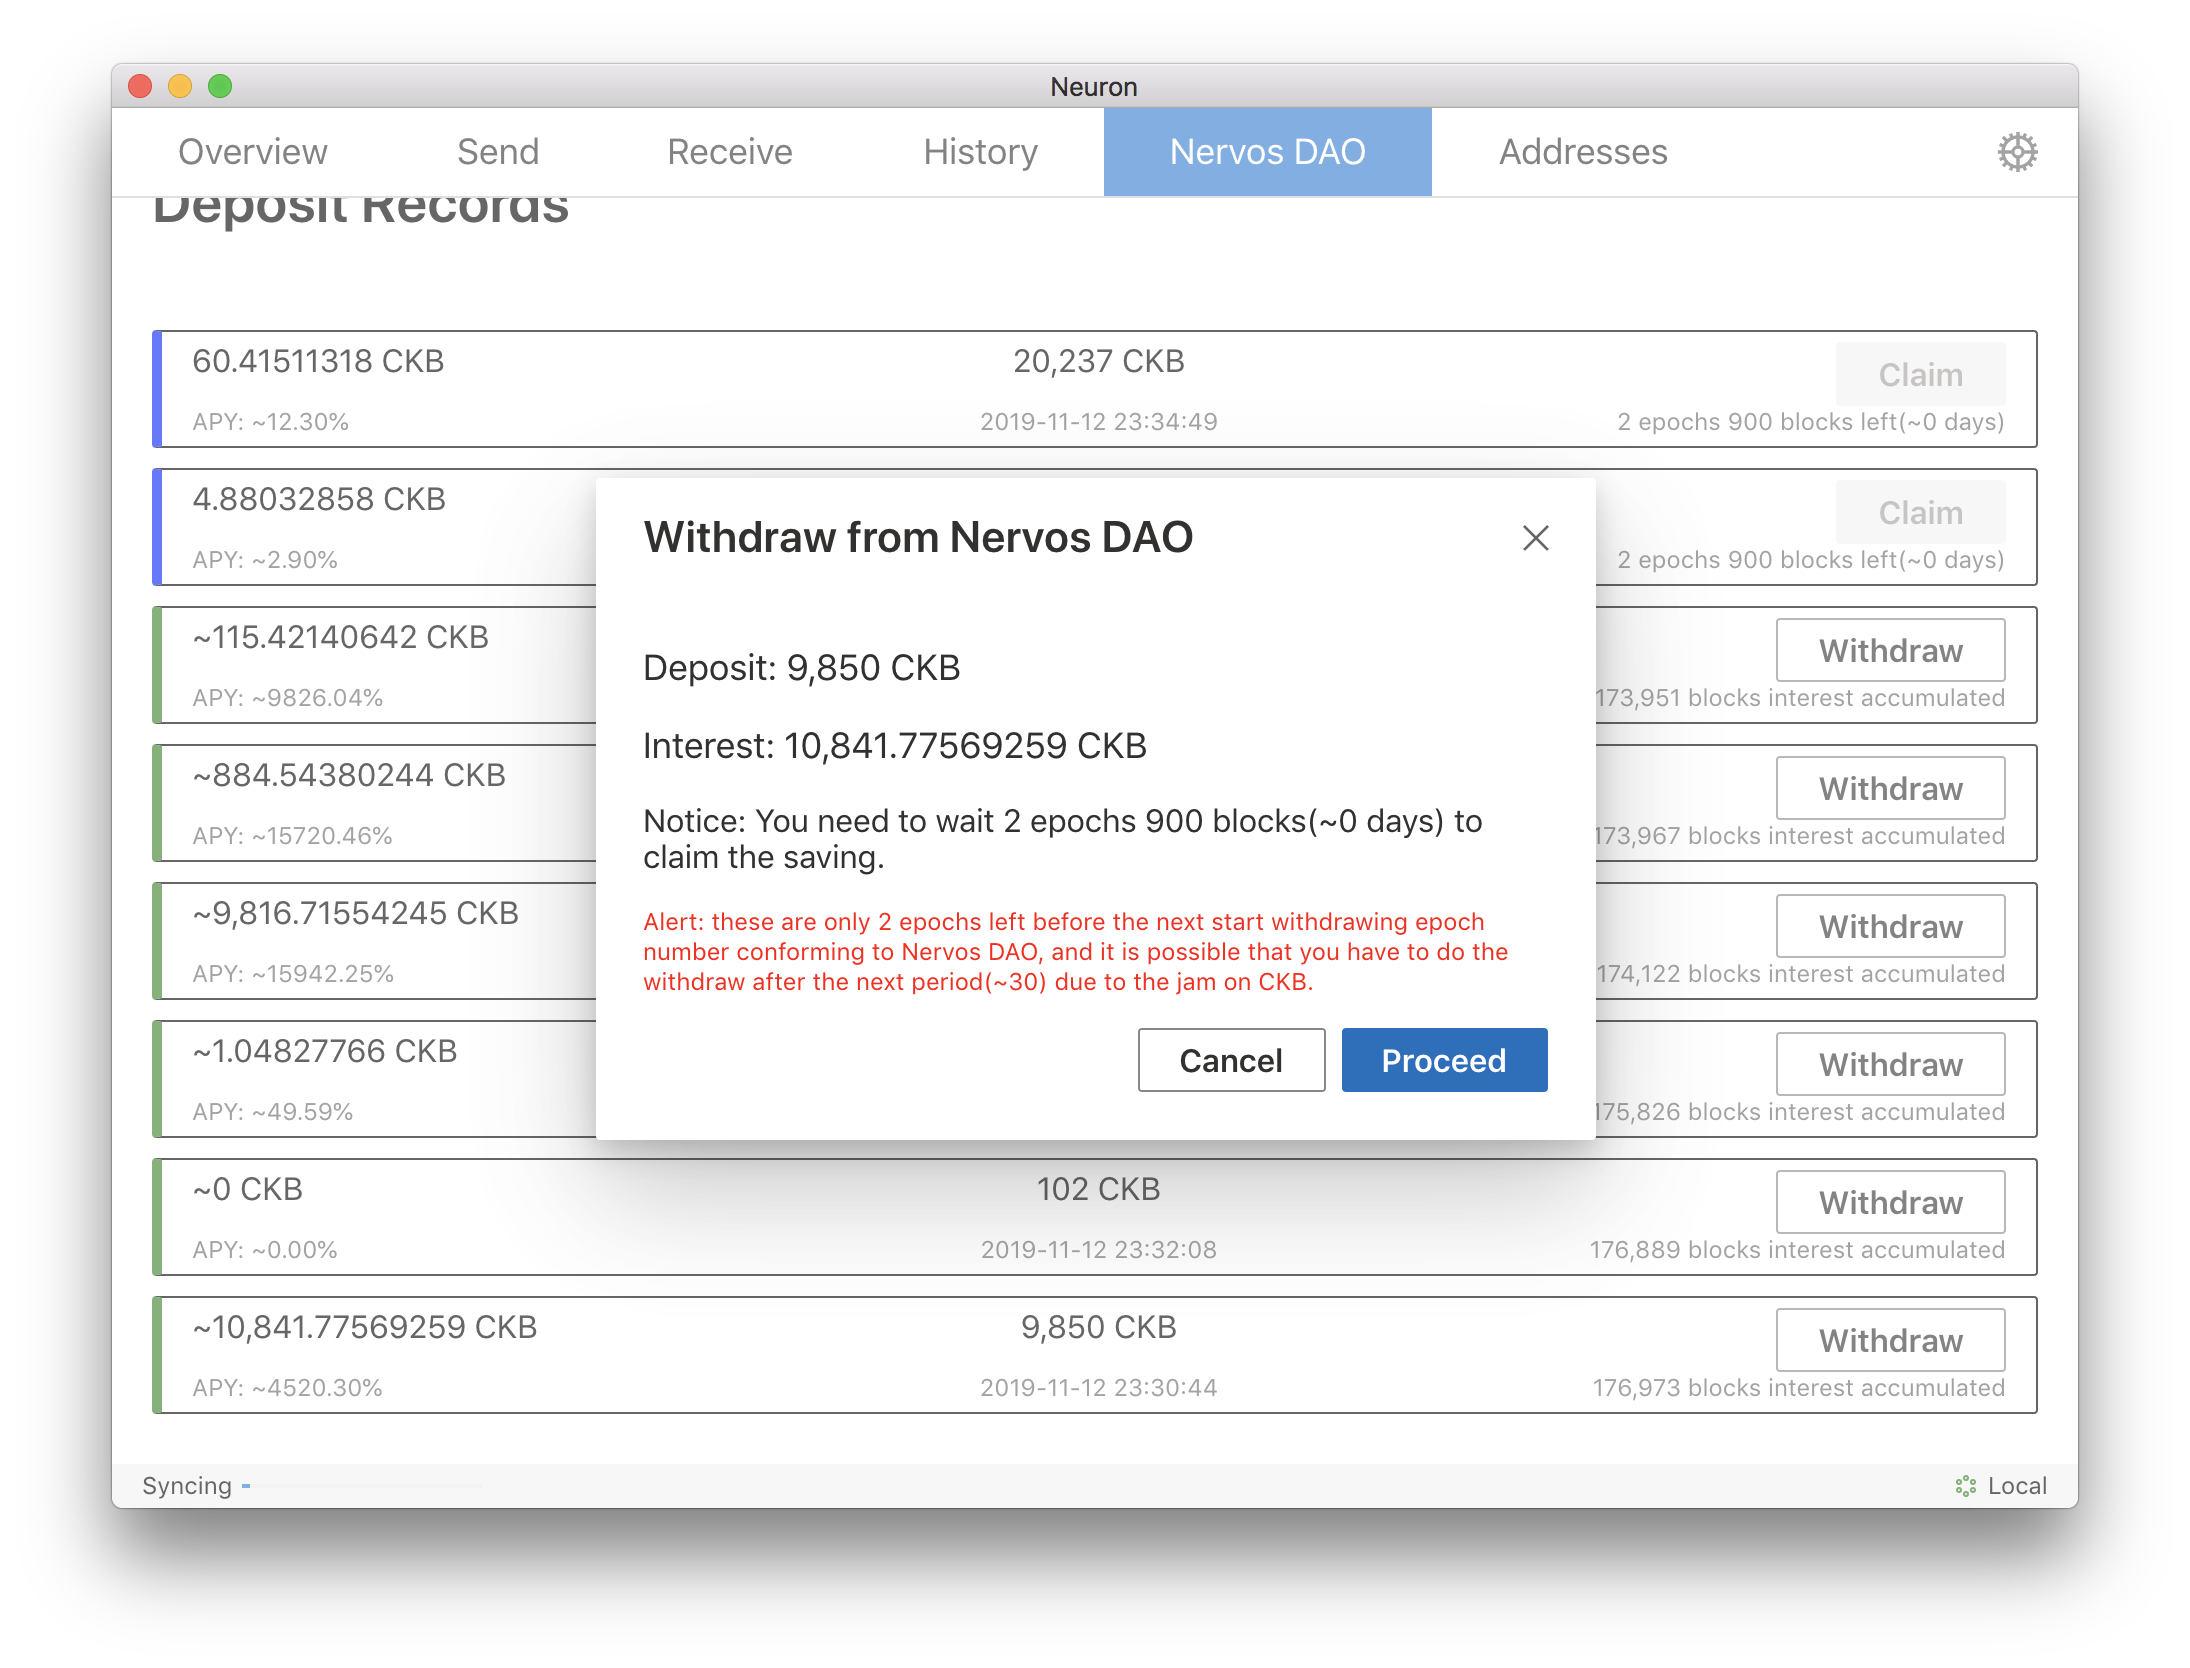Select the ~1.04827766 CKB interest value
Screen dimensions: 2190x1668
click(x=325, y=1051)
